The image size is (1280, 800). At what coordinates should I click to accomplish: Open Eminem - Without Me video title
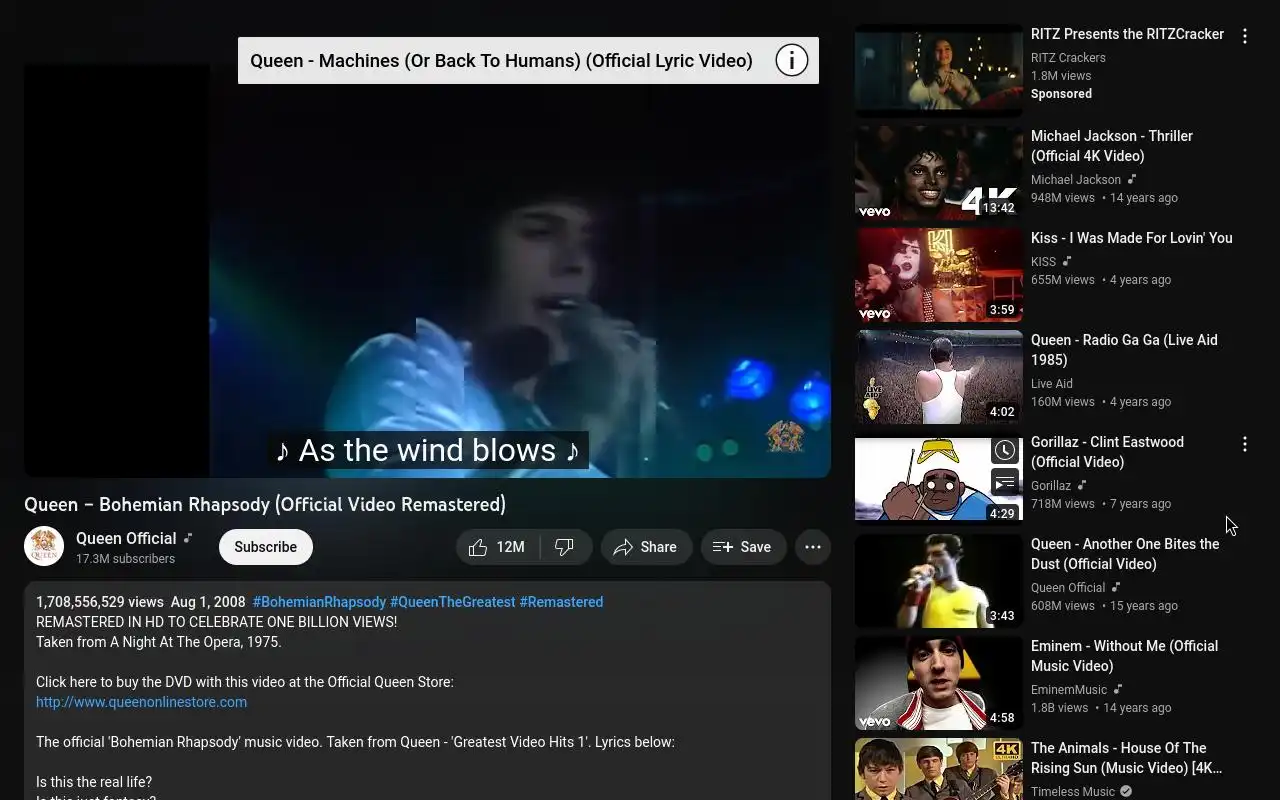coord(1124,656)
